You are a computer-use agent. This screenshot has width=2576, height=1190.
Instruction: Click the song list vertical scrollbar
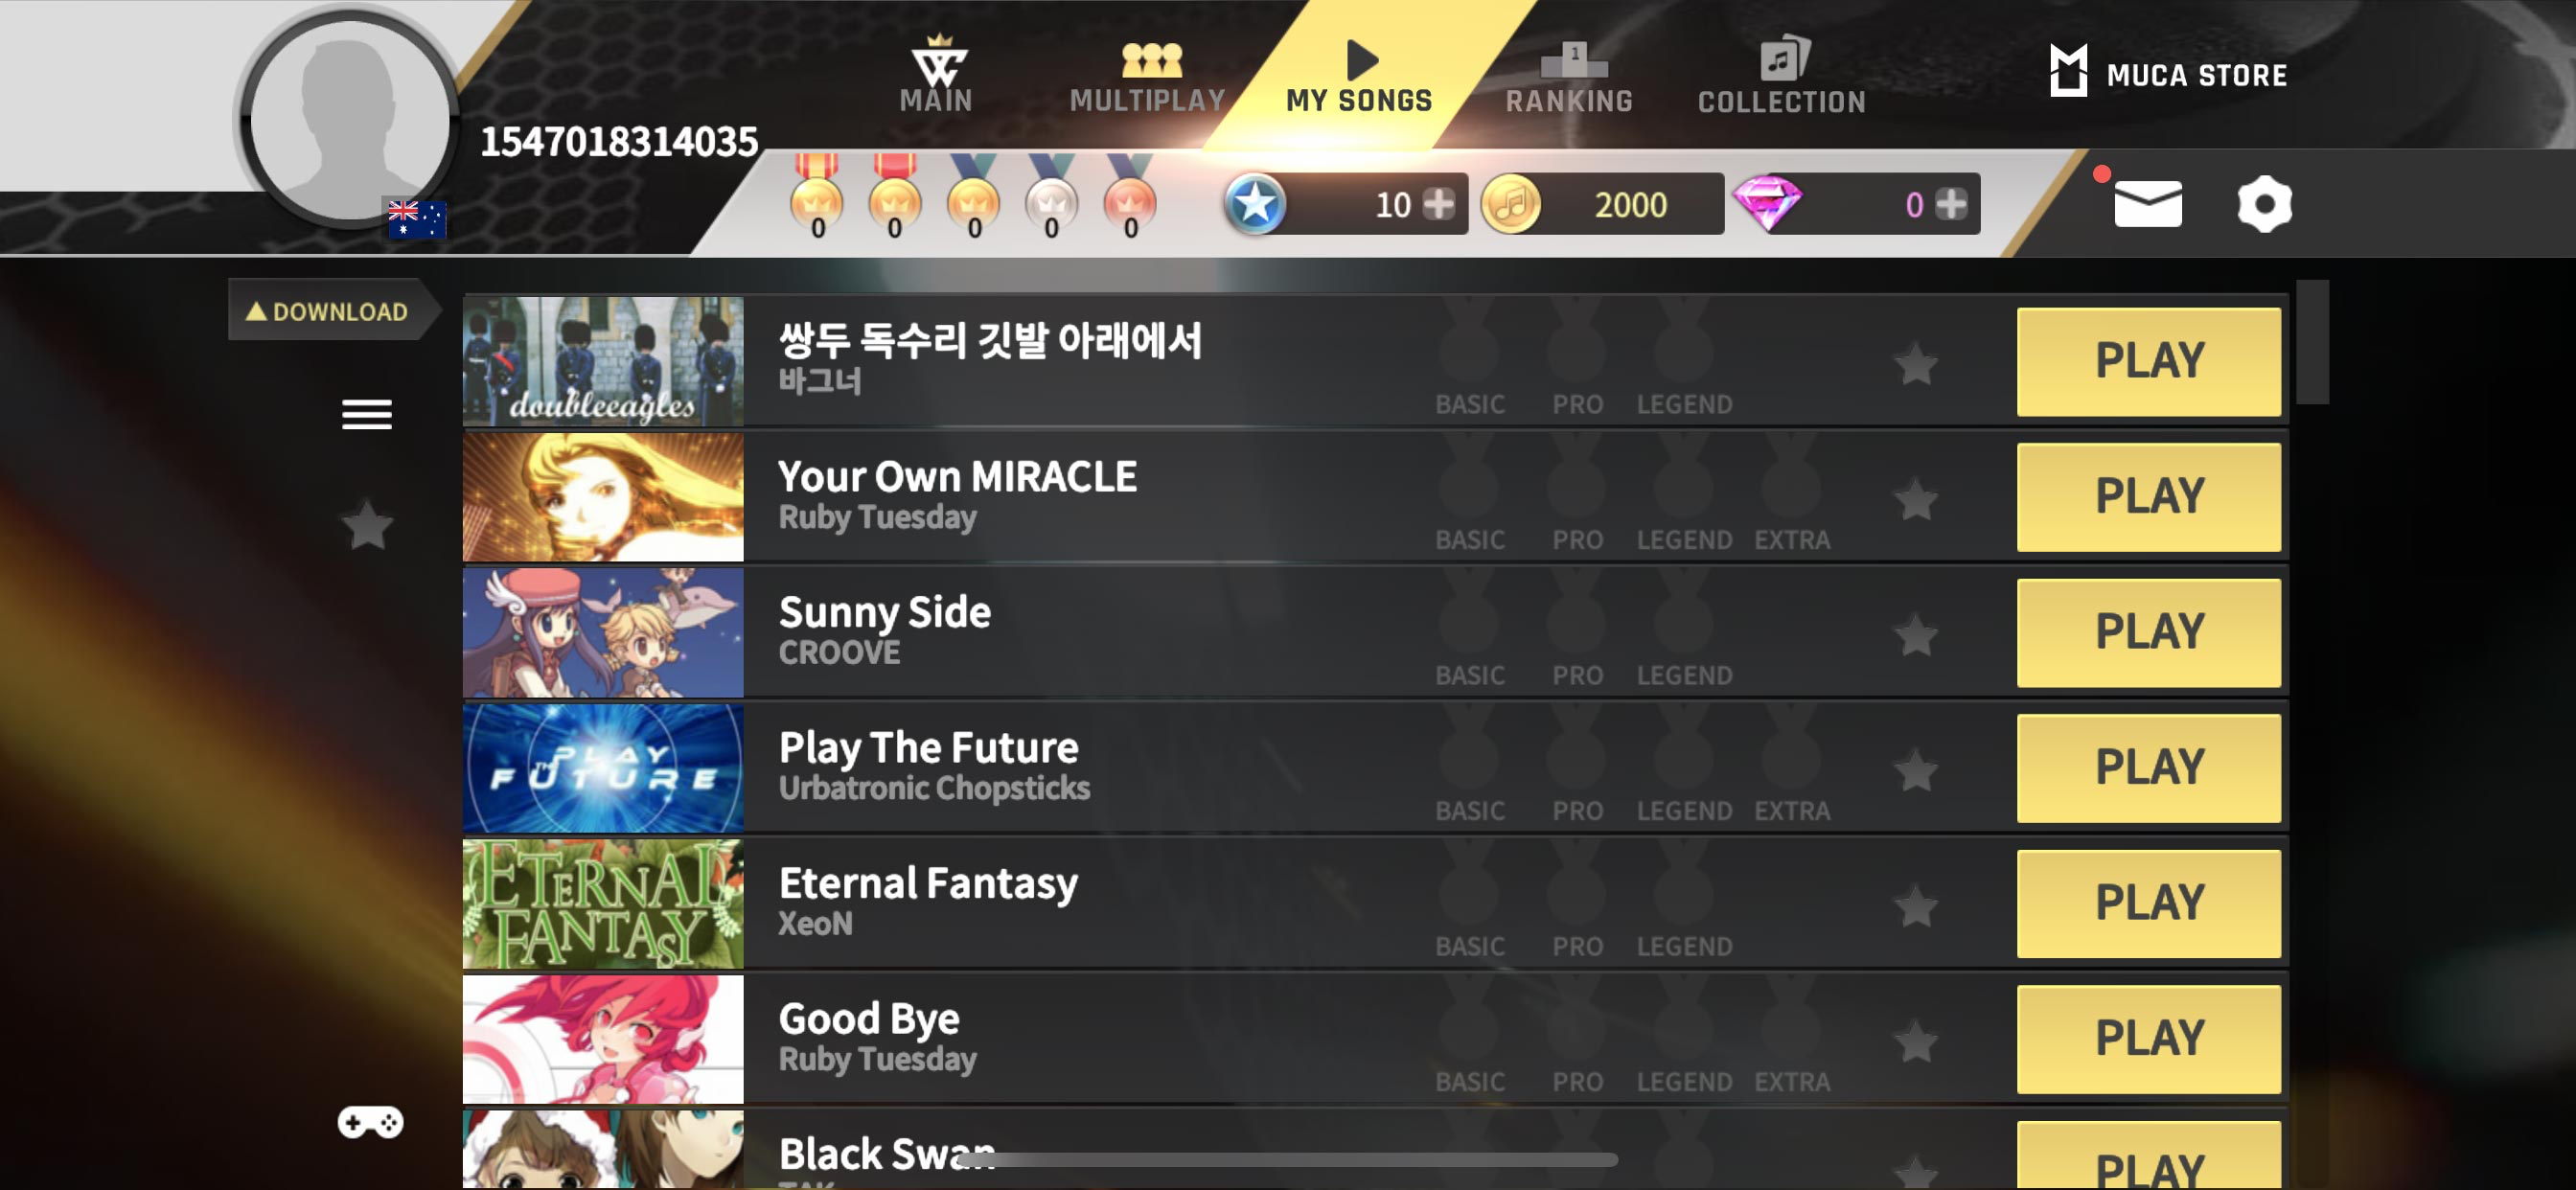pyautogui.click(x=2312, y=342)
